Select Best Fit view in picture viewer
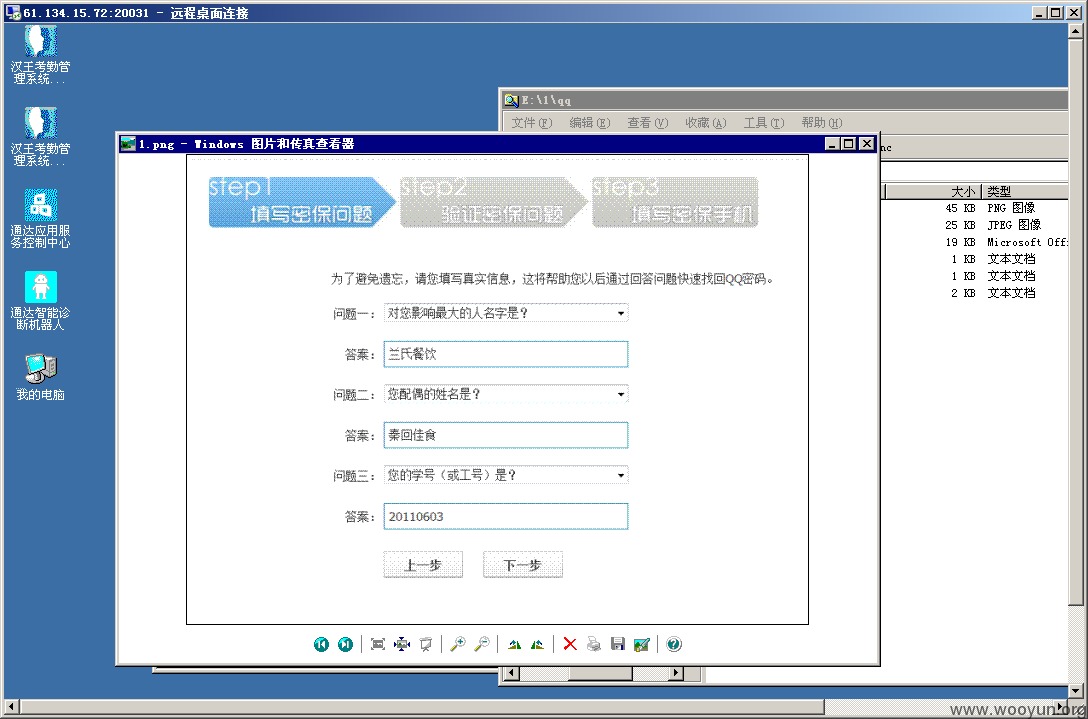The height and width of the screenshot is (719, 1088). (x=377, y=645)
